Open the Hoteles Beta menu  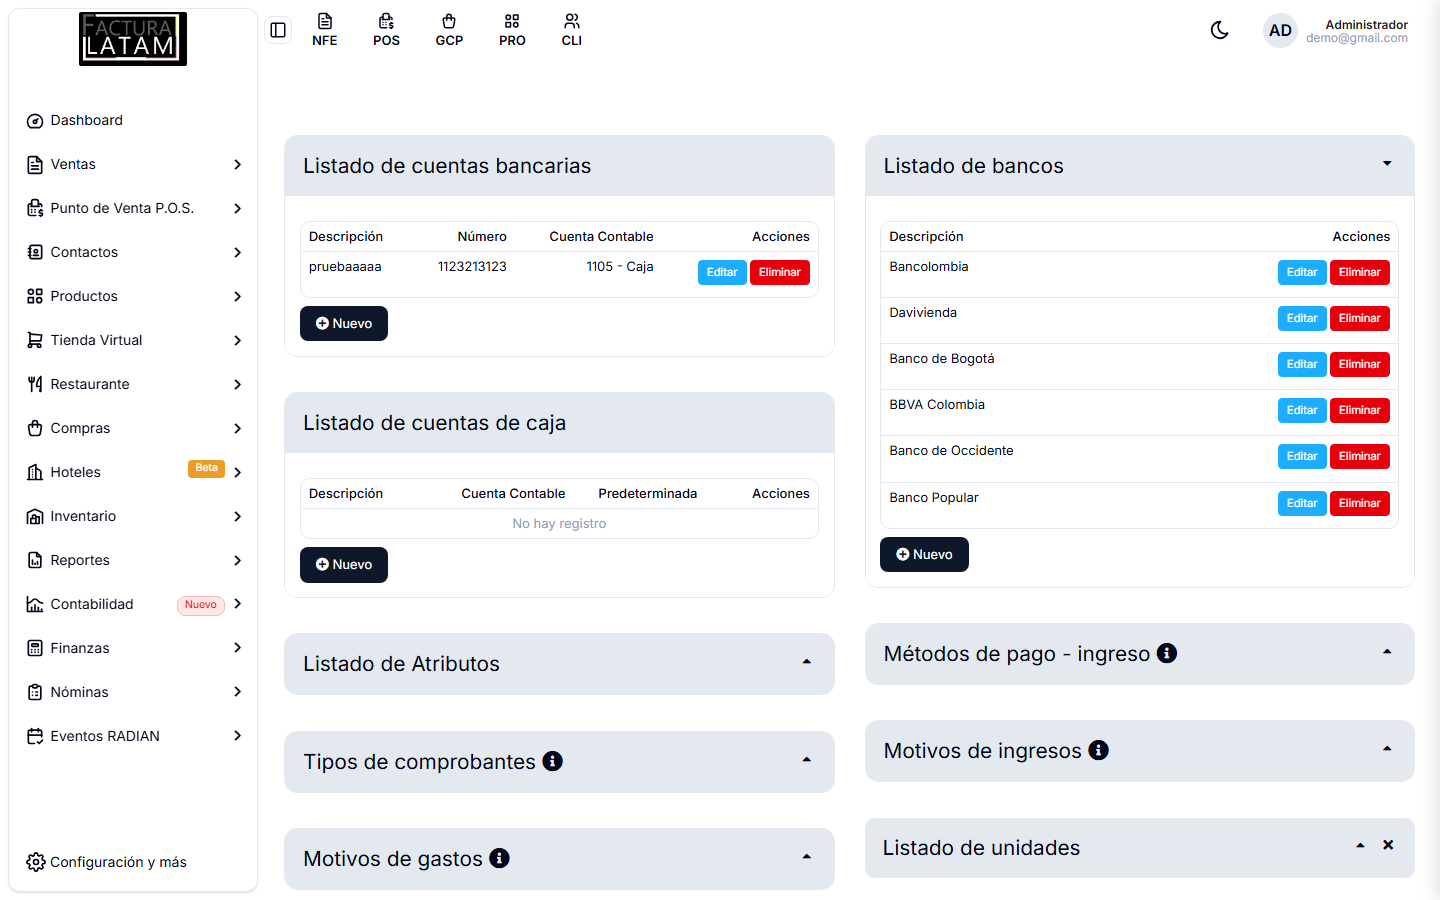[x=133, y=472]
